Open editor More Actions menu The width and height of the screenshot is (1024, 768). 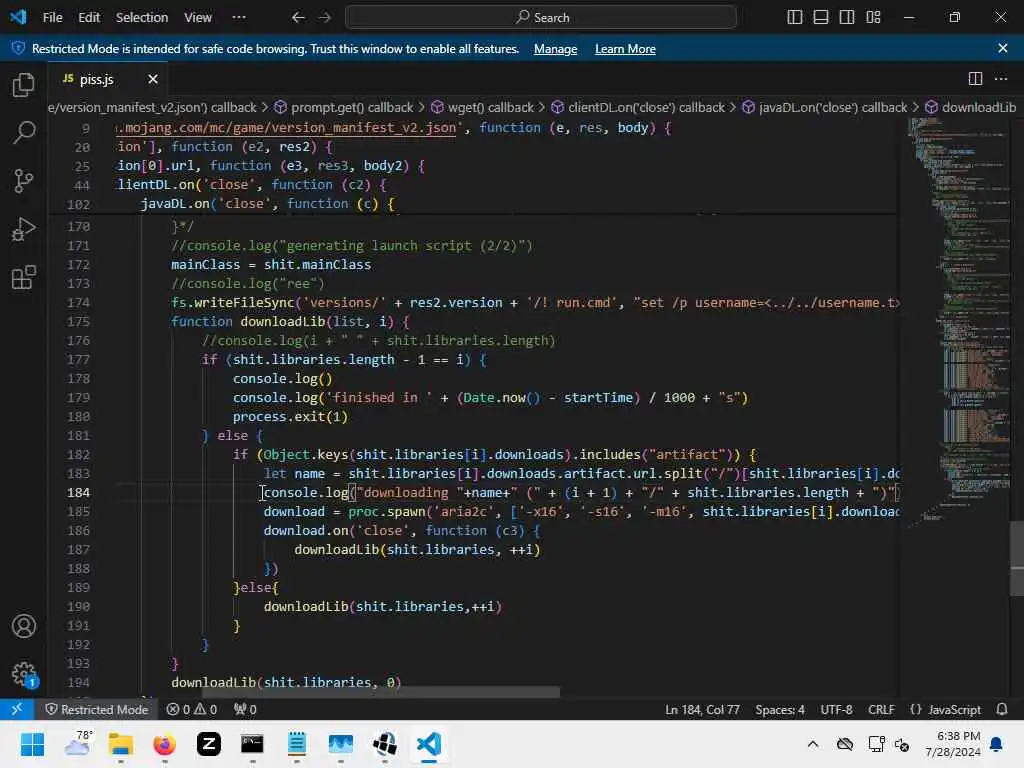click(1001, 79)
